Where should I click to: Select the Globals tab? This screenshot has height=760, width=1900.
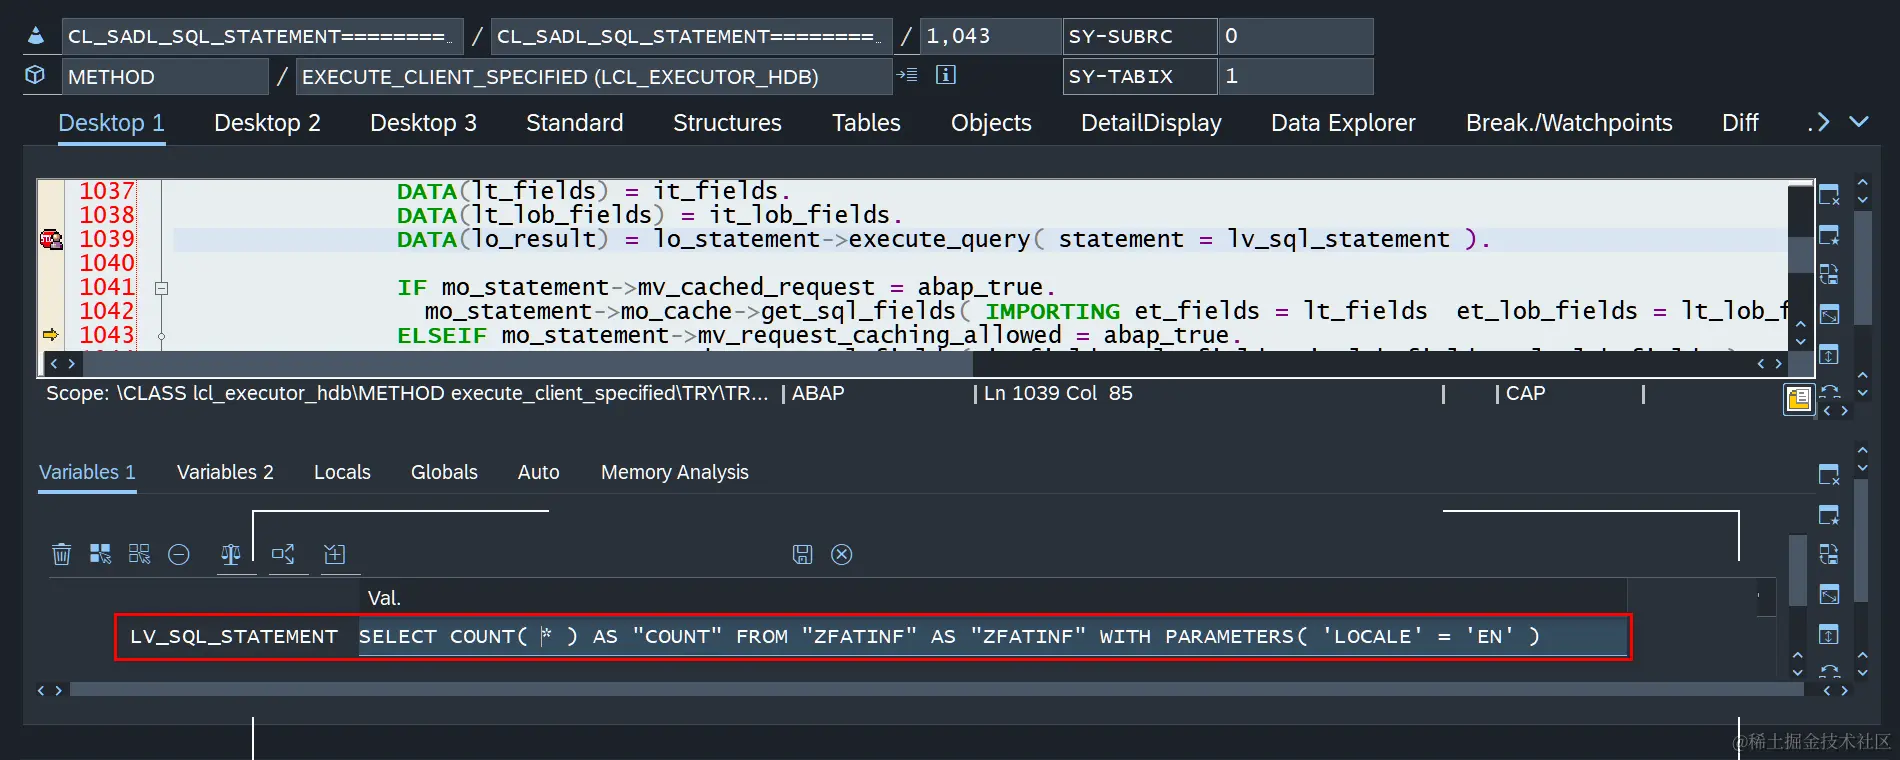click(444, 472)
